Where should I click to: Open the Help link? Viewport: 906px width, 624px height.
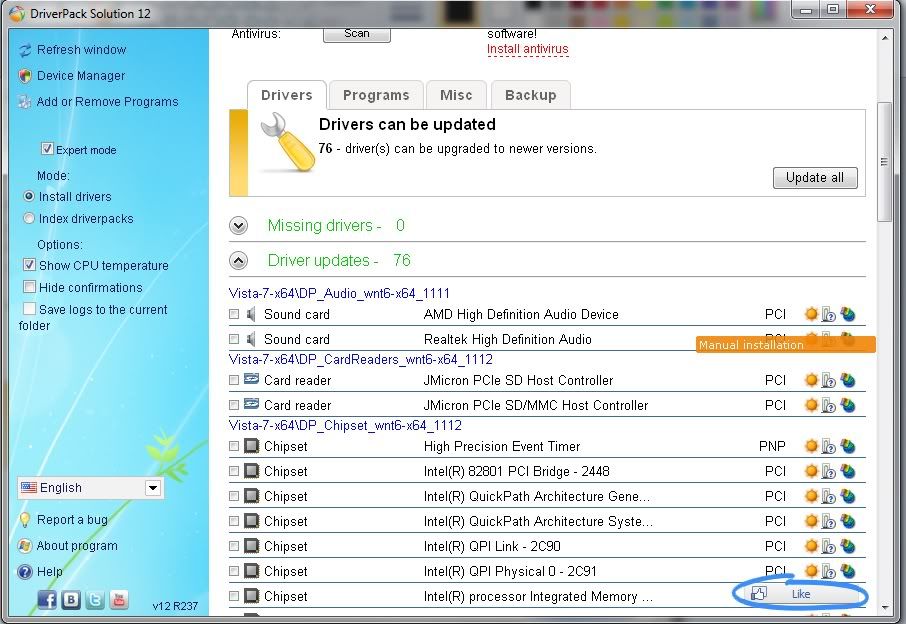click(x=50, y=571)
